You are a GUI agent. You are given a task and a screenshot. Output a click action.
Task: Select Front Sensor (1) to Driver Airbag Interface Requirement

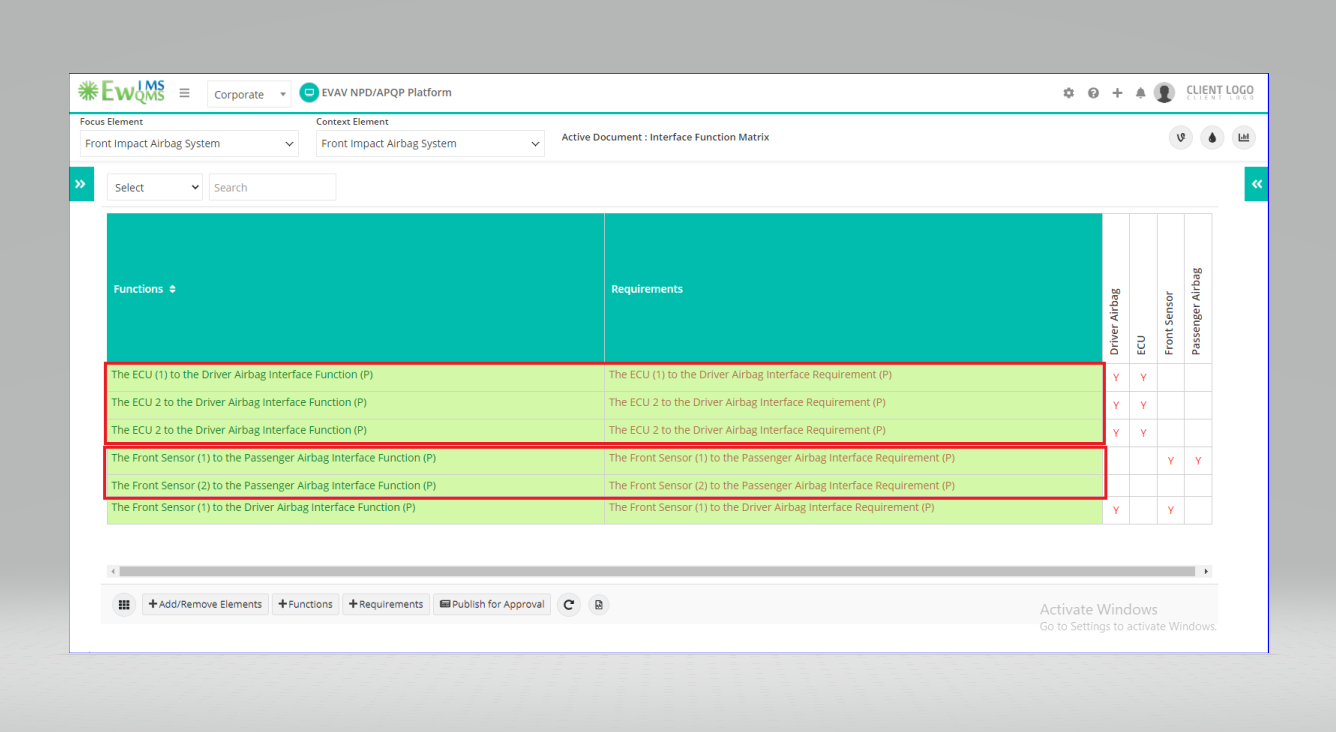771,508
